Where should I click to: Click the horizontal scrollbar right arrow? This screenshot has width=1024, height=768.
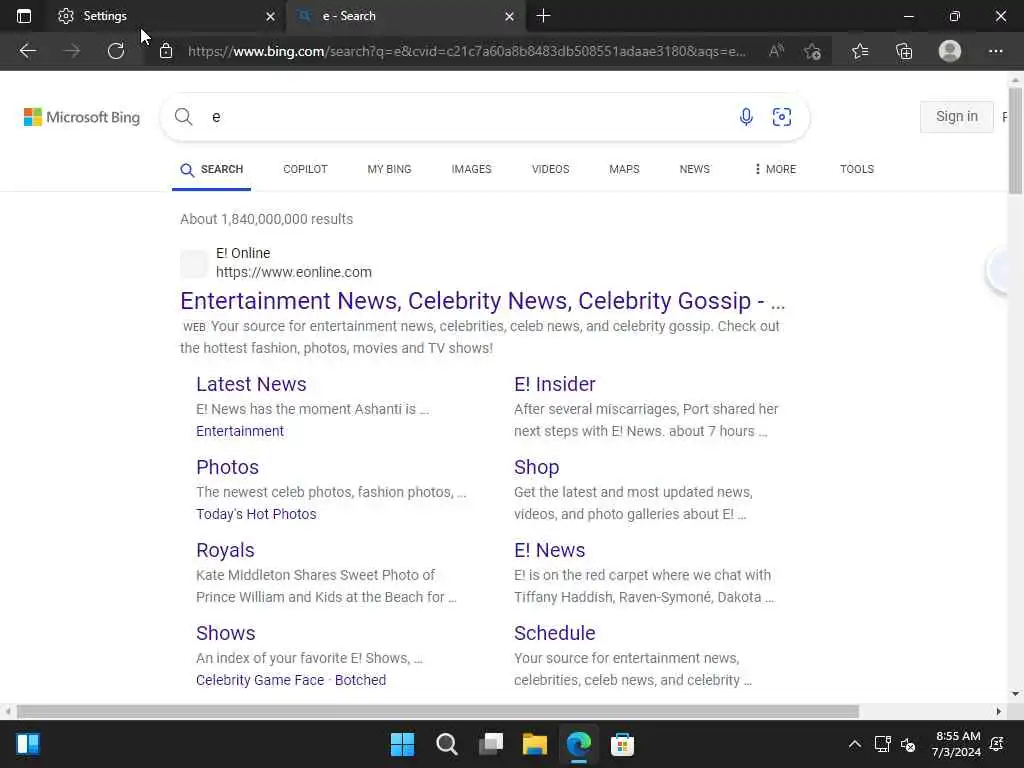point(999,711)
